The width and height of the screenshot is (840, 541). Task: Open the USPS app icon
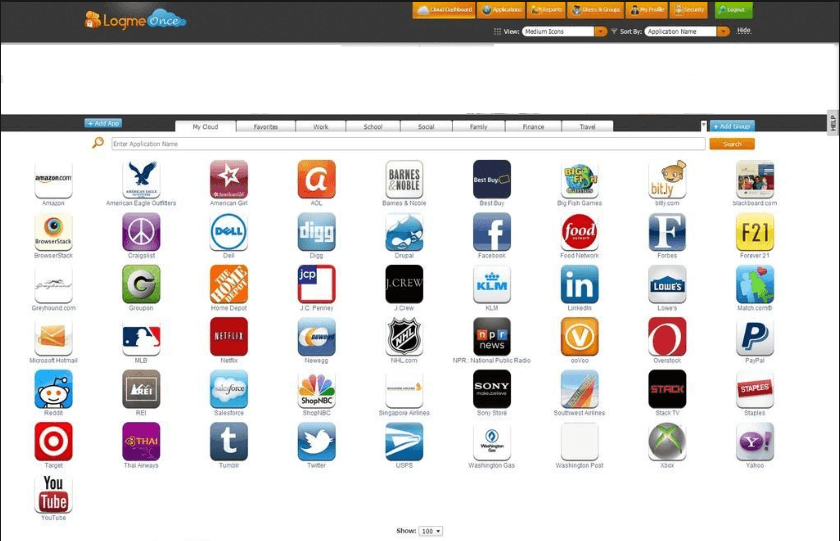[404, 441]
